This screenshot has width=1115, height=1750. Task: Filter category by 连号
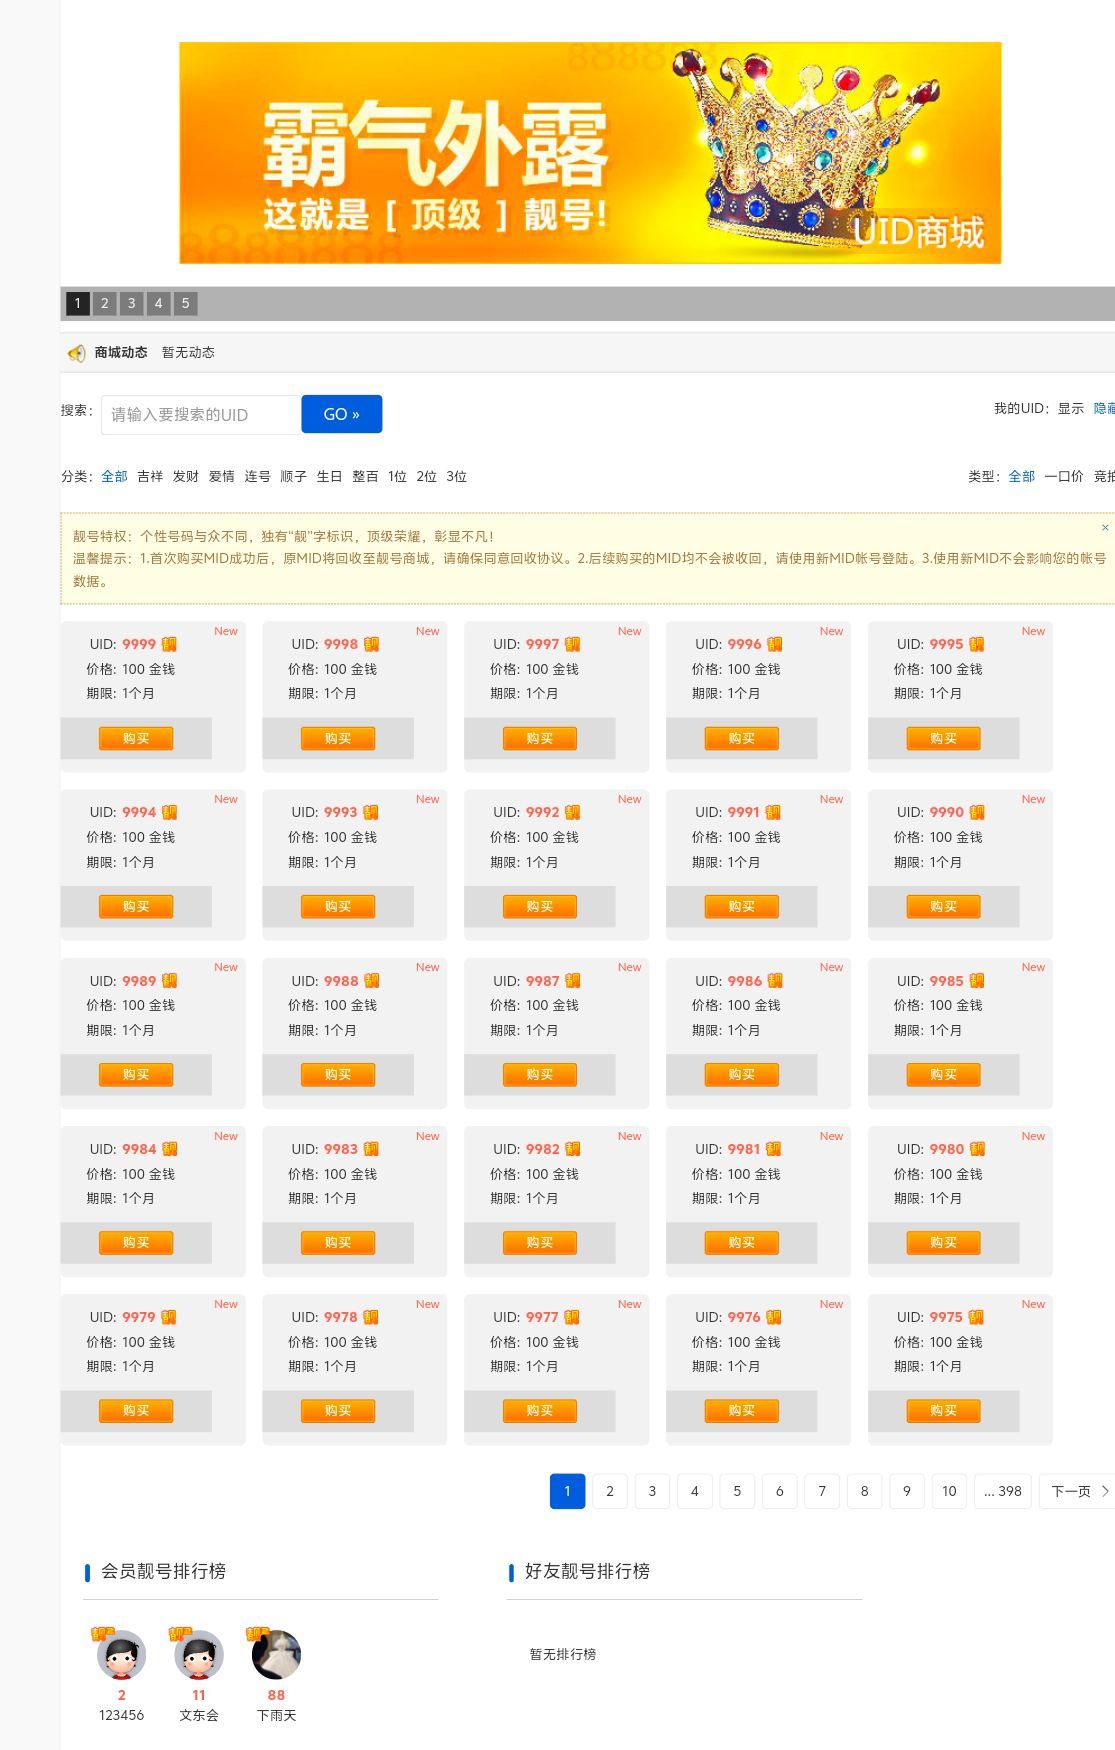258,477
